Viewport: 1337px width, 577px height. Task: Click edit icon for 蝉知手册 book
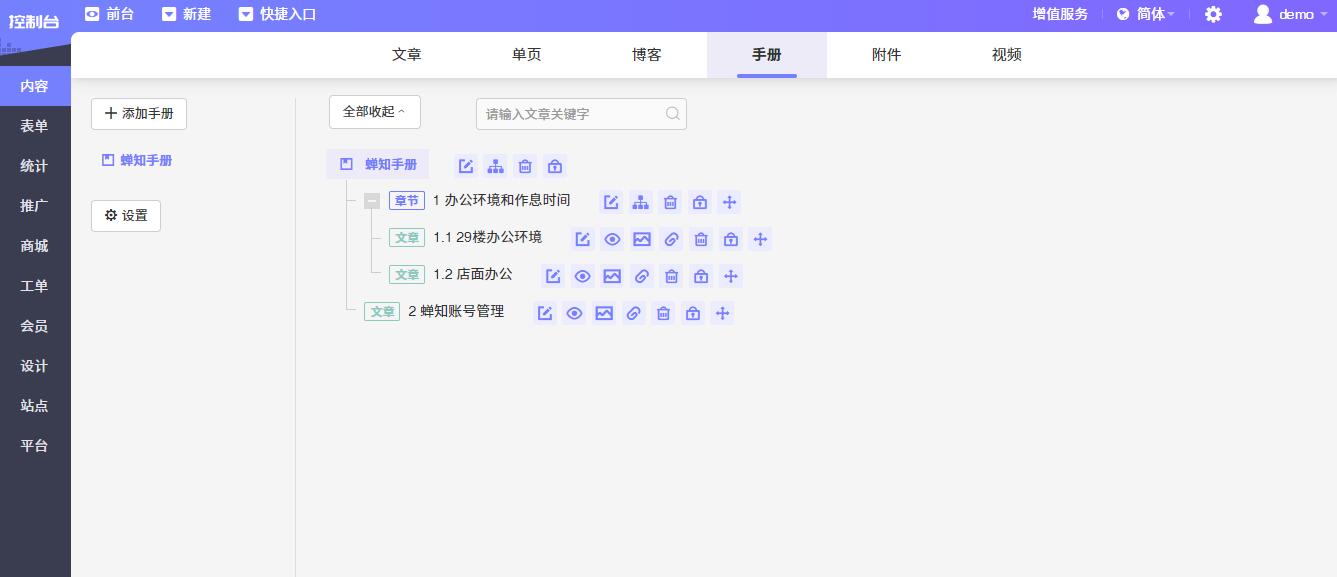466,166
